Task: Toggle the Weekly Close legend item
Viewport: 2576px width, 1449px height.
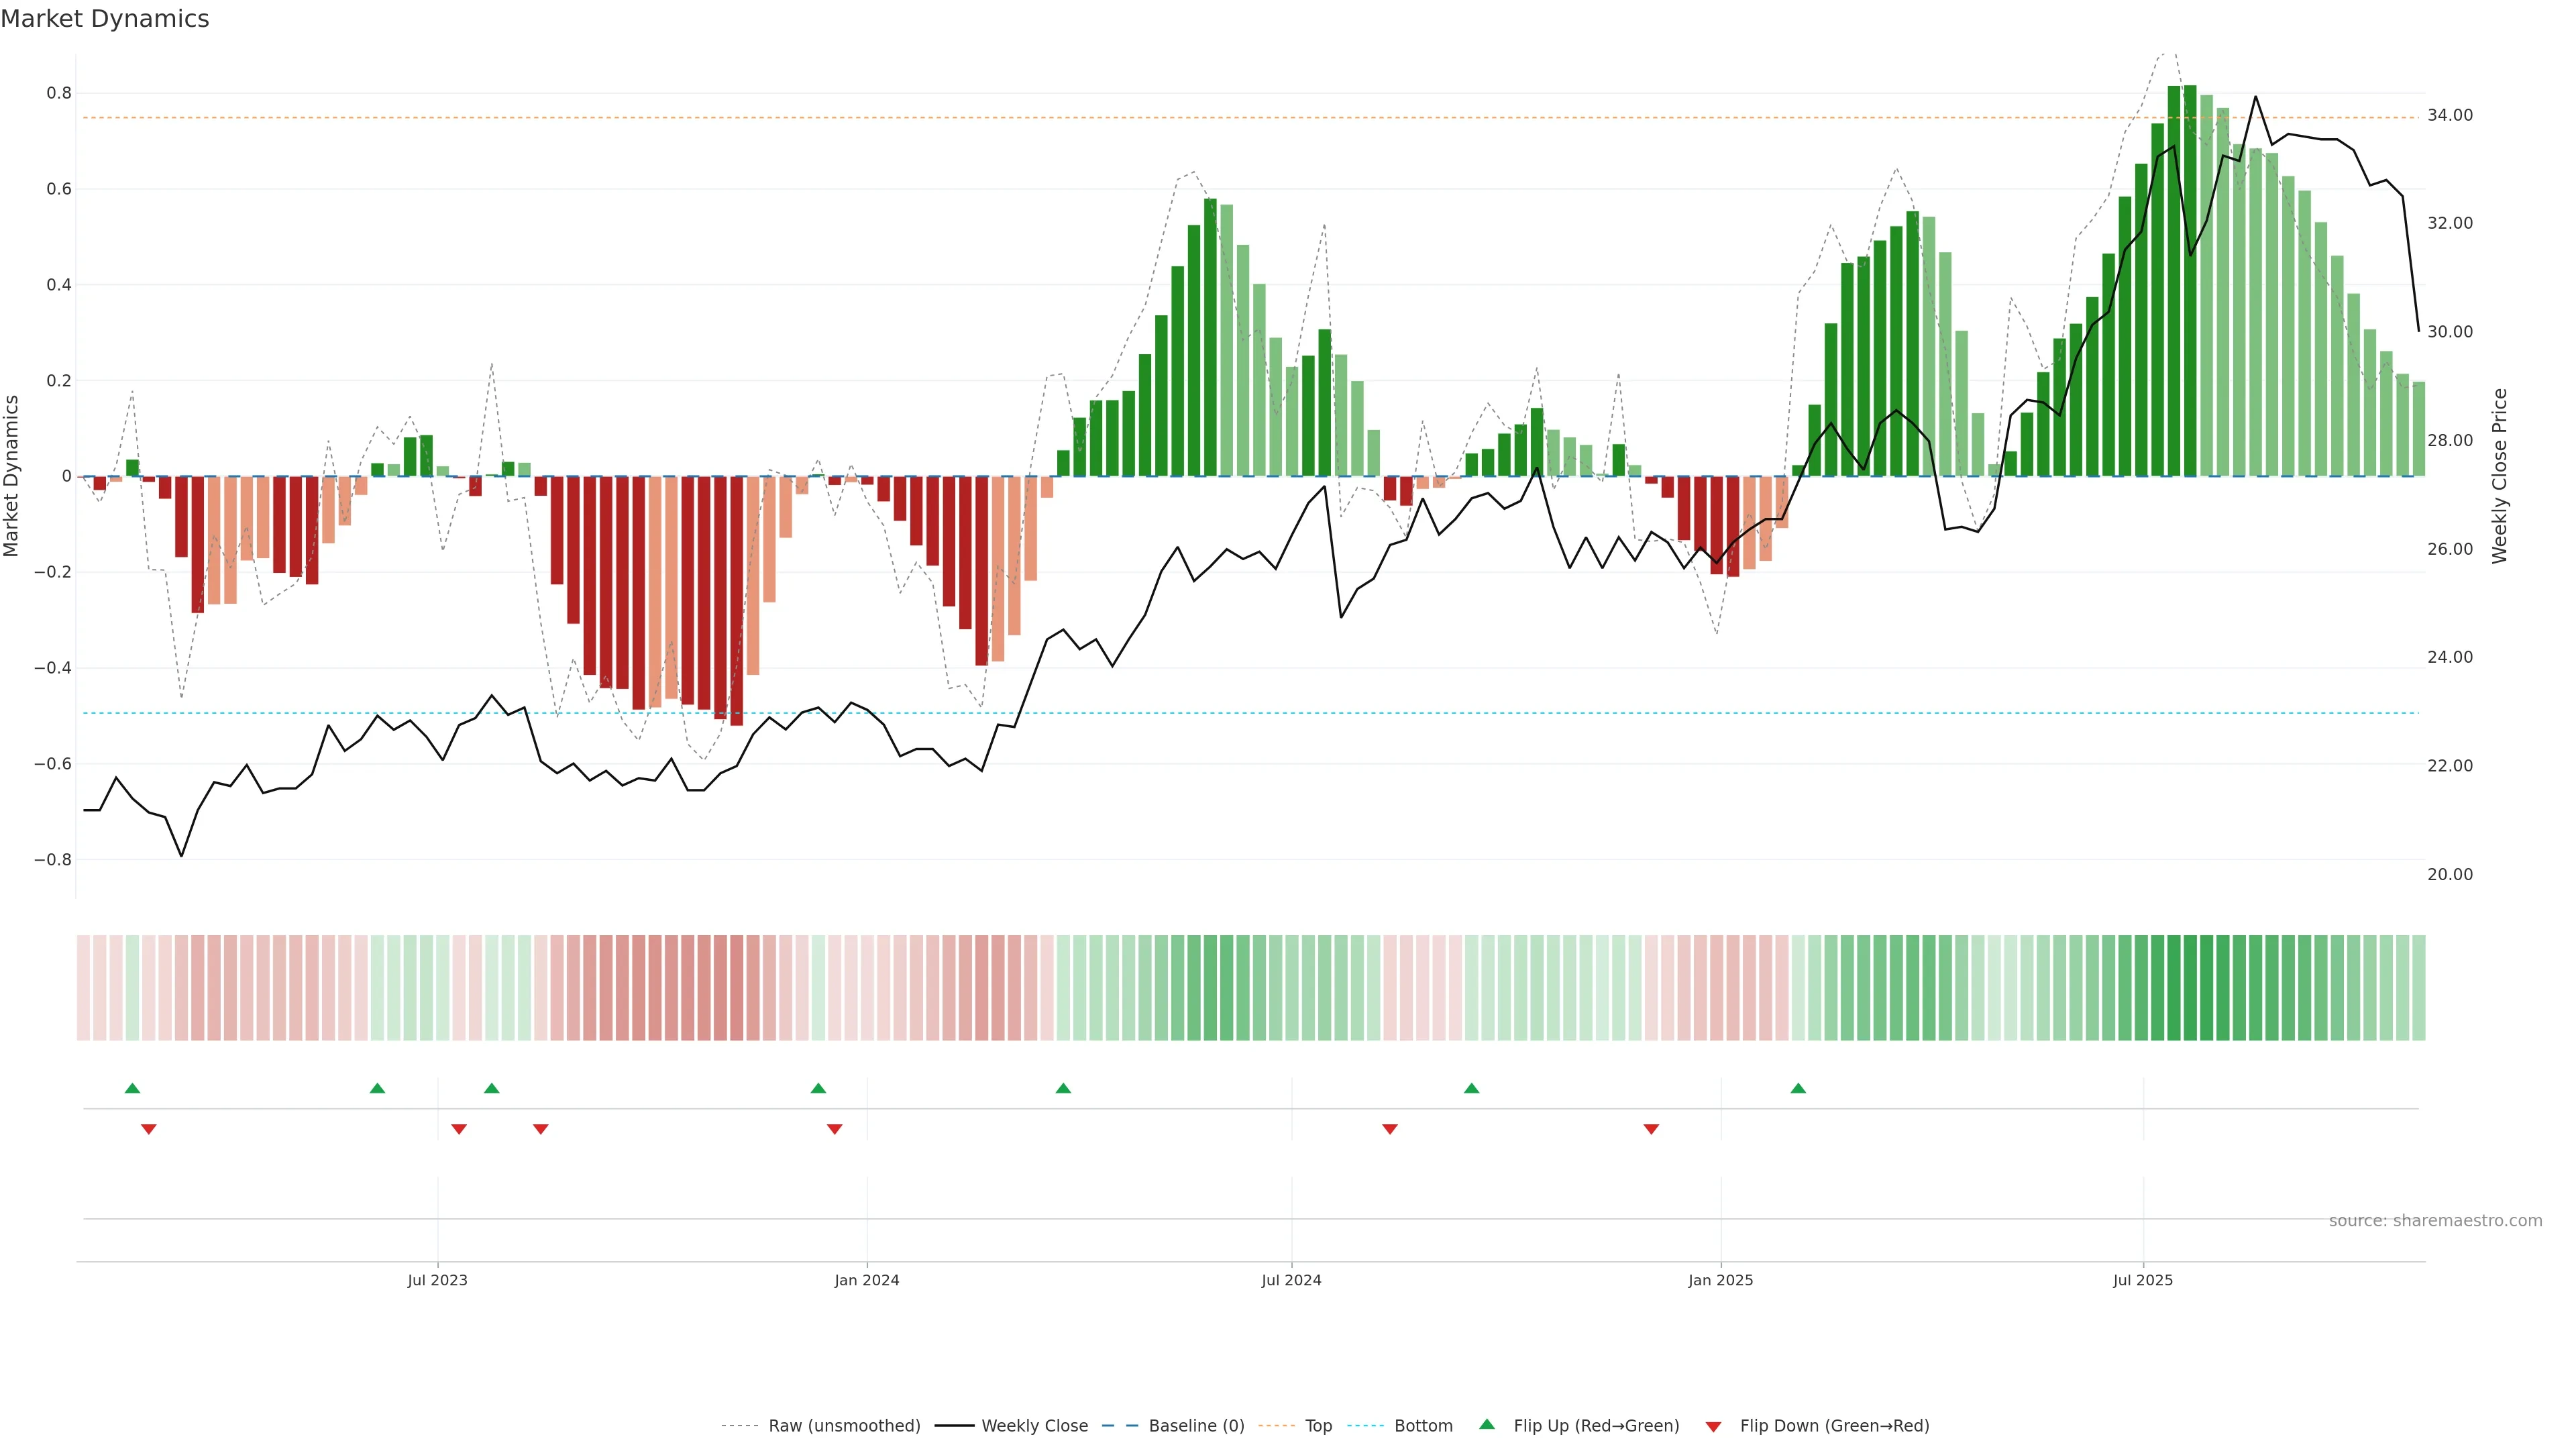Action: coord(1034,1426)
